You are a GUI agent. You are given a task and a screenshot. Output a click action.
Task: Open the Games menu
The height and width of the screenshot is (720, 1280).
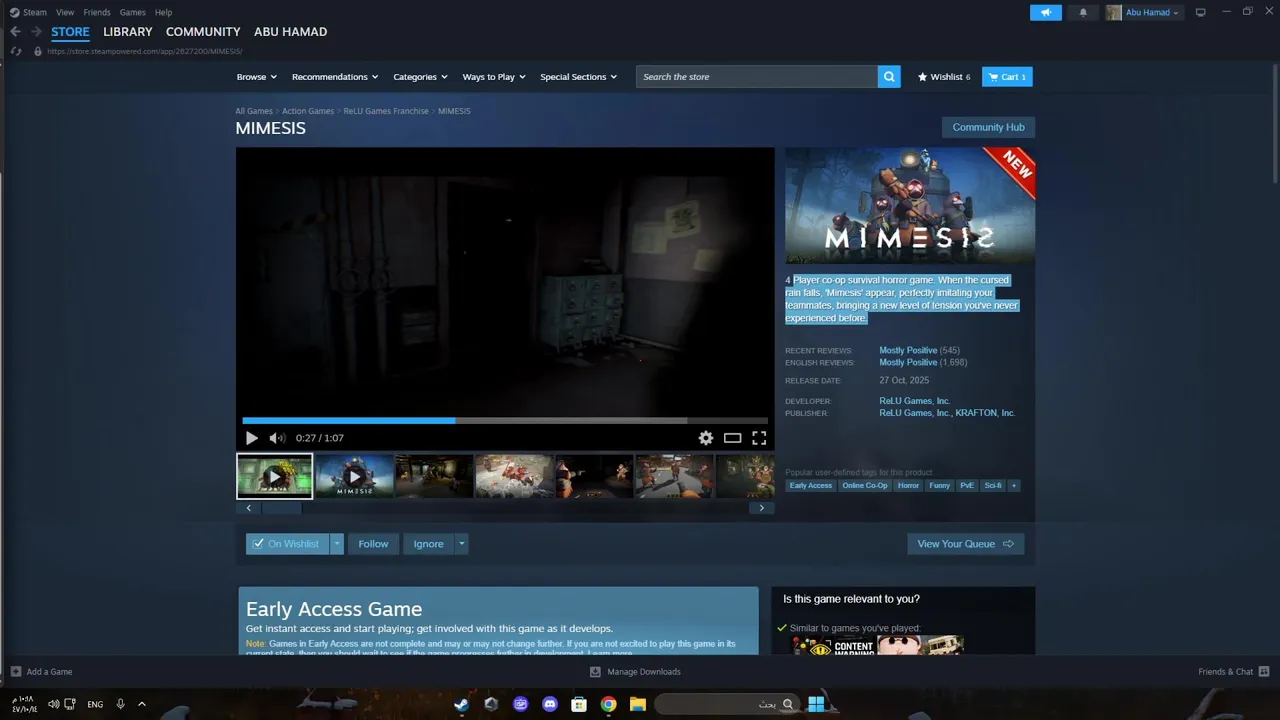pos(132,12)
